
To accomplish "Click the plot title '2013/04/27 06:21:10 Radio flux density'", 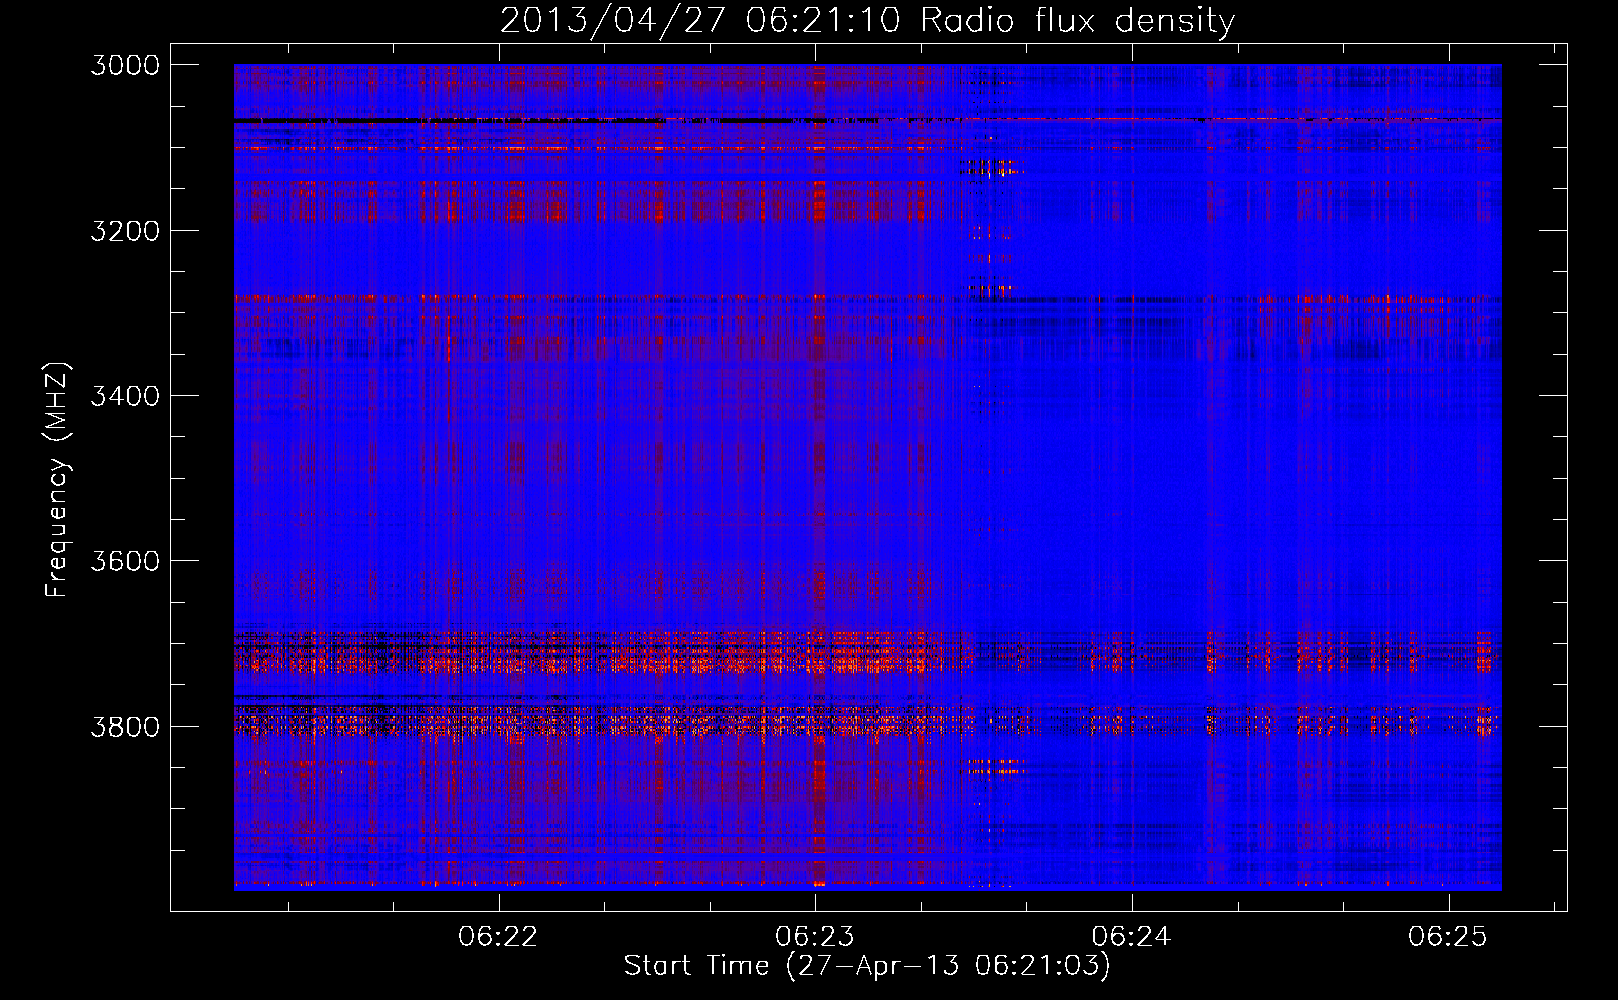I will click(x=867, y=20).
